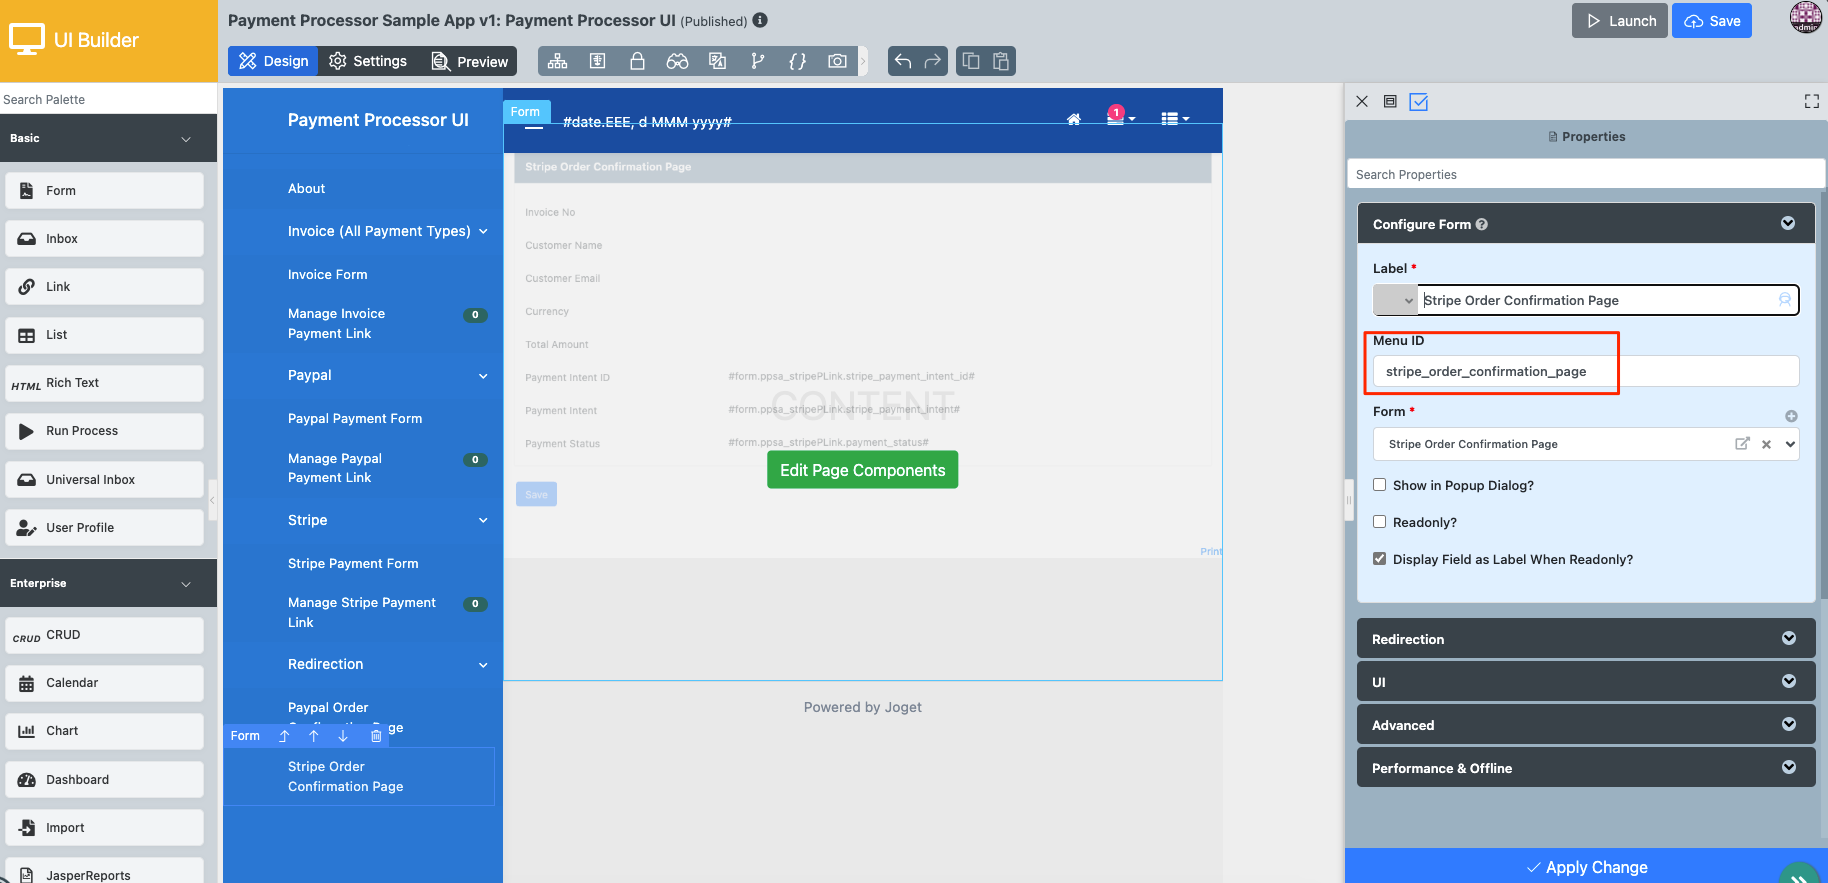Click Apply Change button

(1586, 867)
